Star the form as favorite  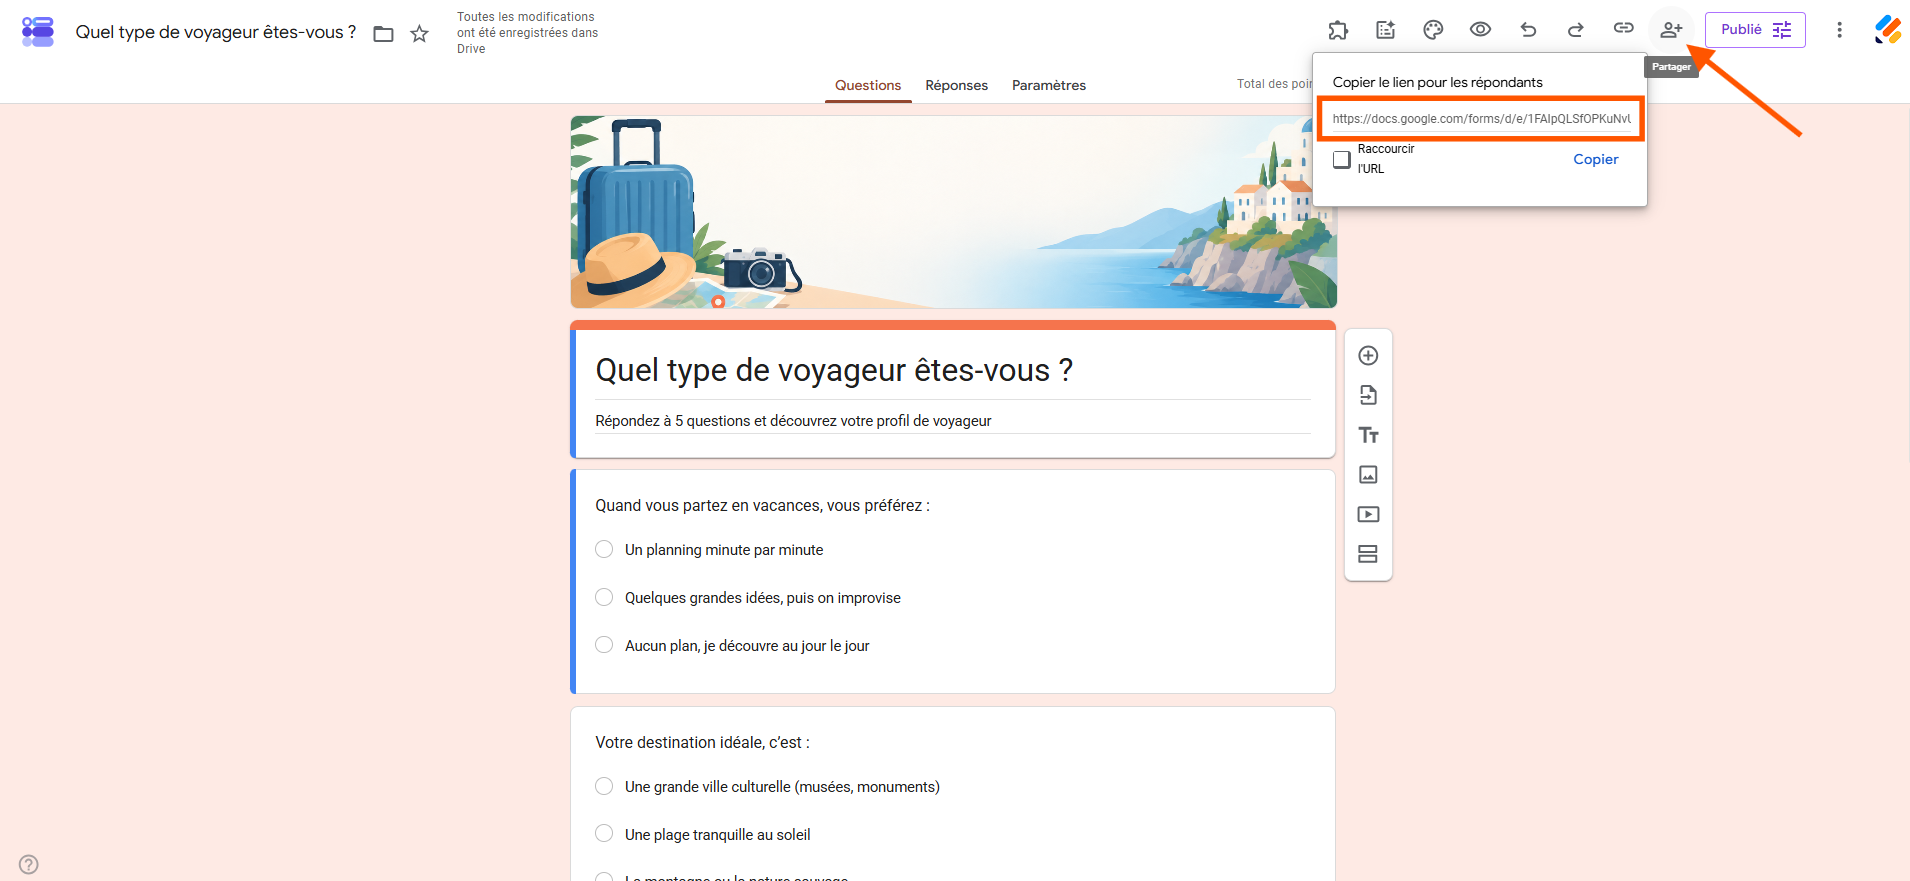tap(420, 34)
